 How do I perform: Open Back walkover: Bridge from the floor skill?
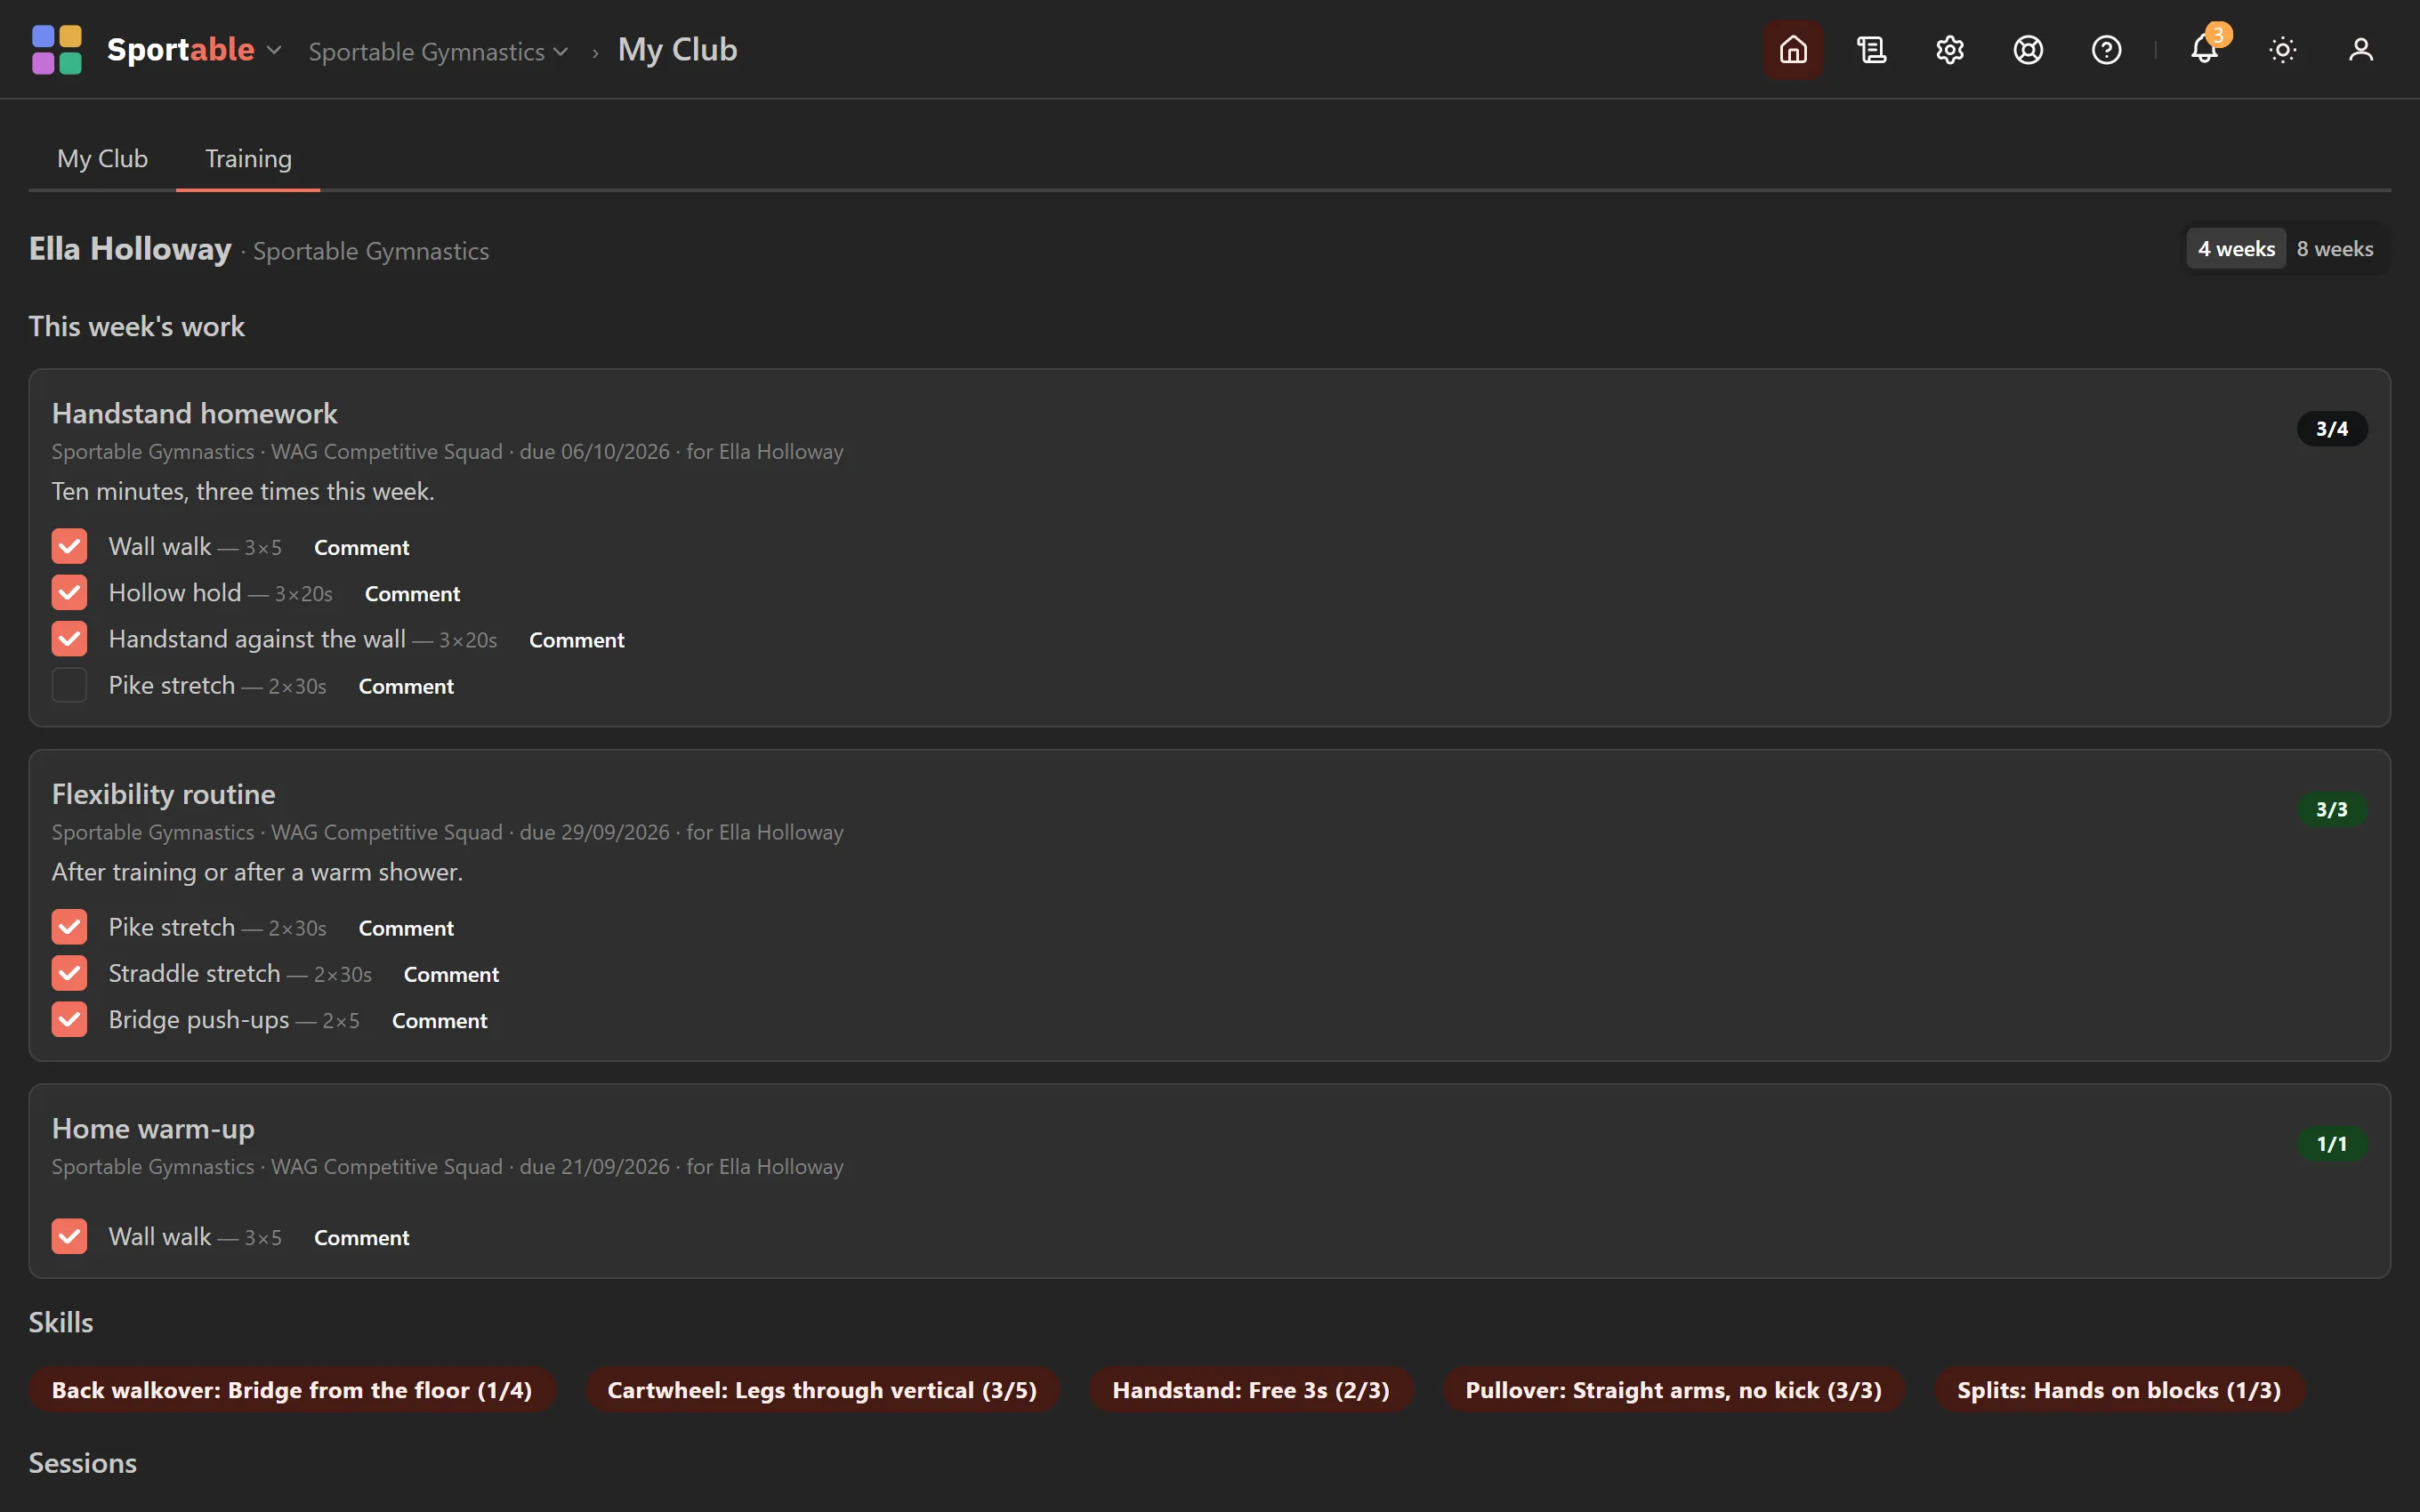(292, 1389)
